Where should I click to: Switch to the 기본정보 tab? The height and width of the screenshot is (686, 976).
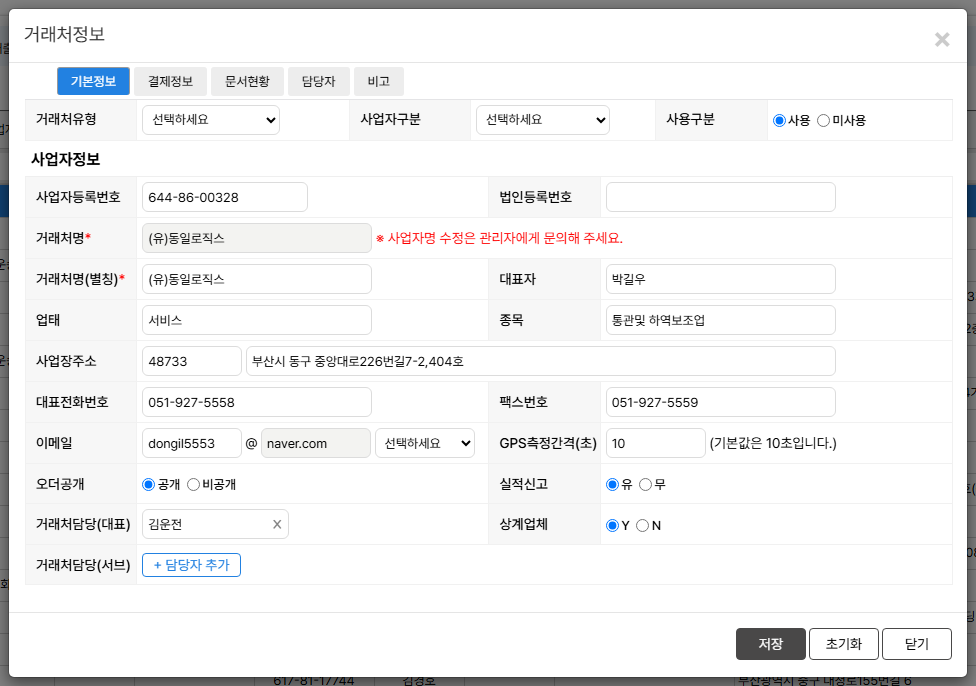tap(93, 82)
